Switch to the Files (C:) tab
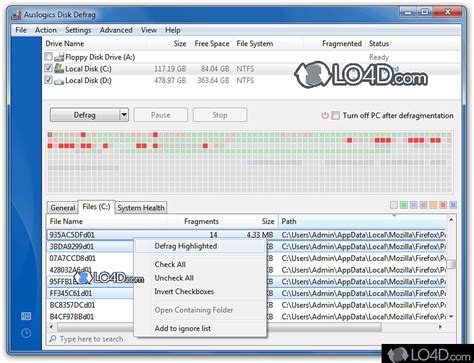Viewport: 474px width, 363px height. [x=96, y=207]
